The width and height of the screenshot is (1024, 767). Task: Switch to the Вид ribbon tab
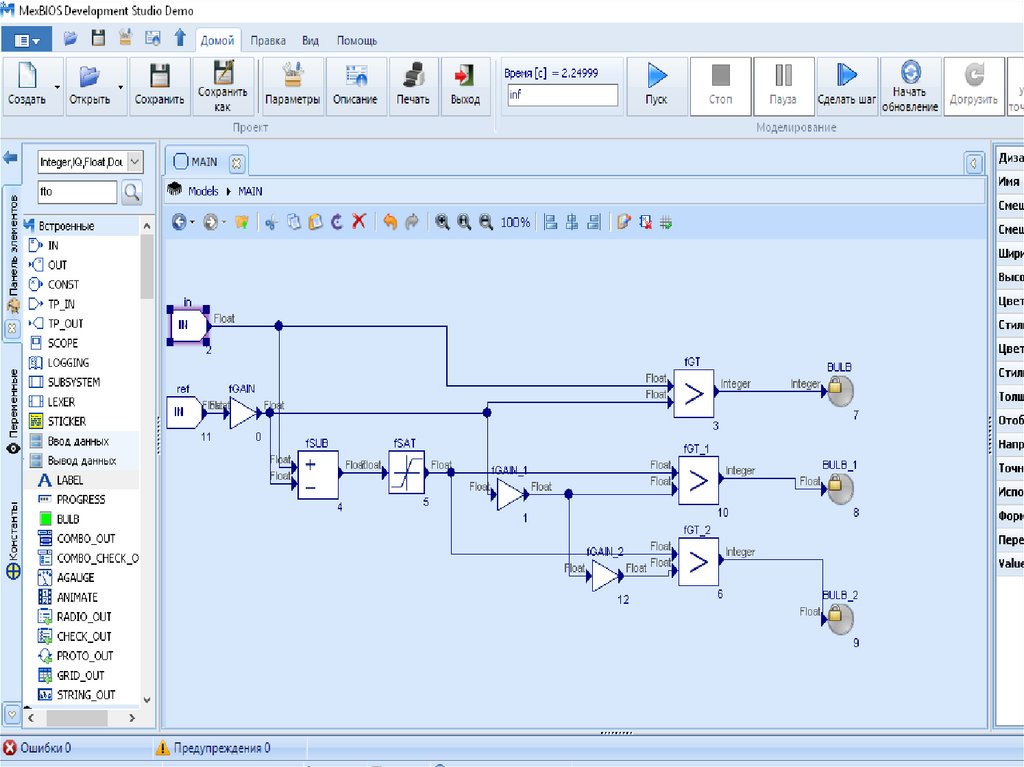click(x=310, y=41)
